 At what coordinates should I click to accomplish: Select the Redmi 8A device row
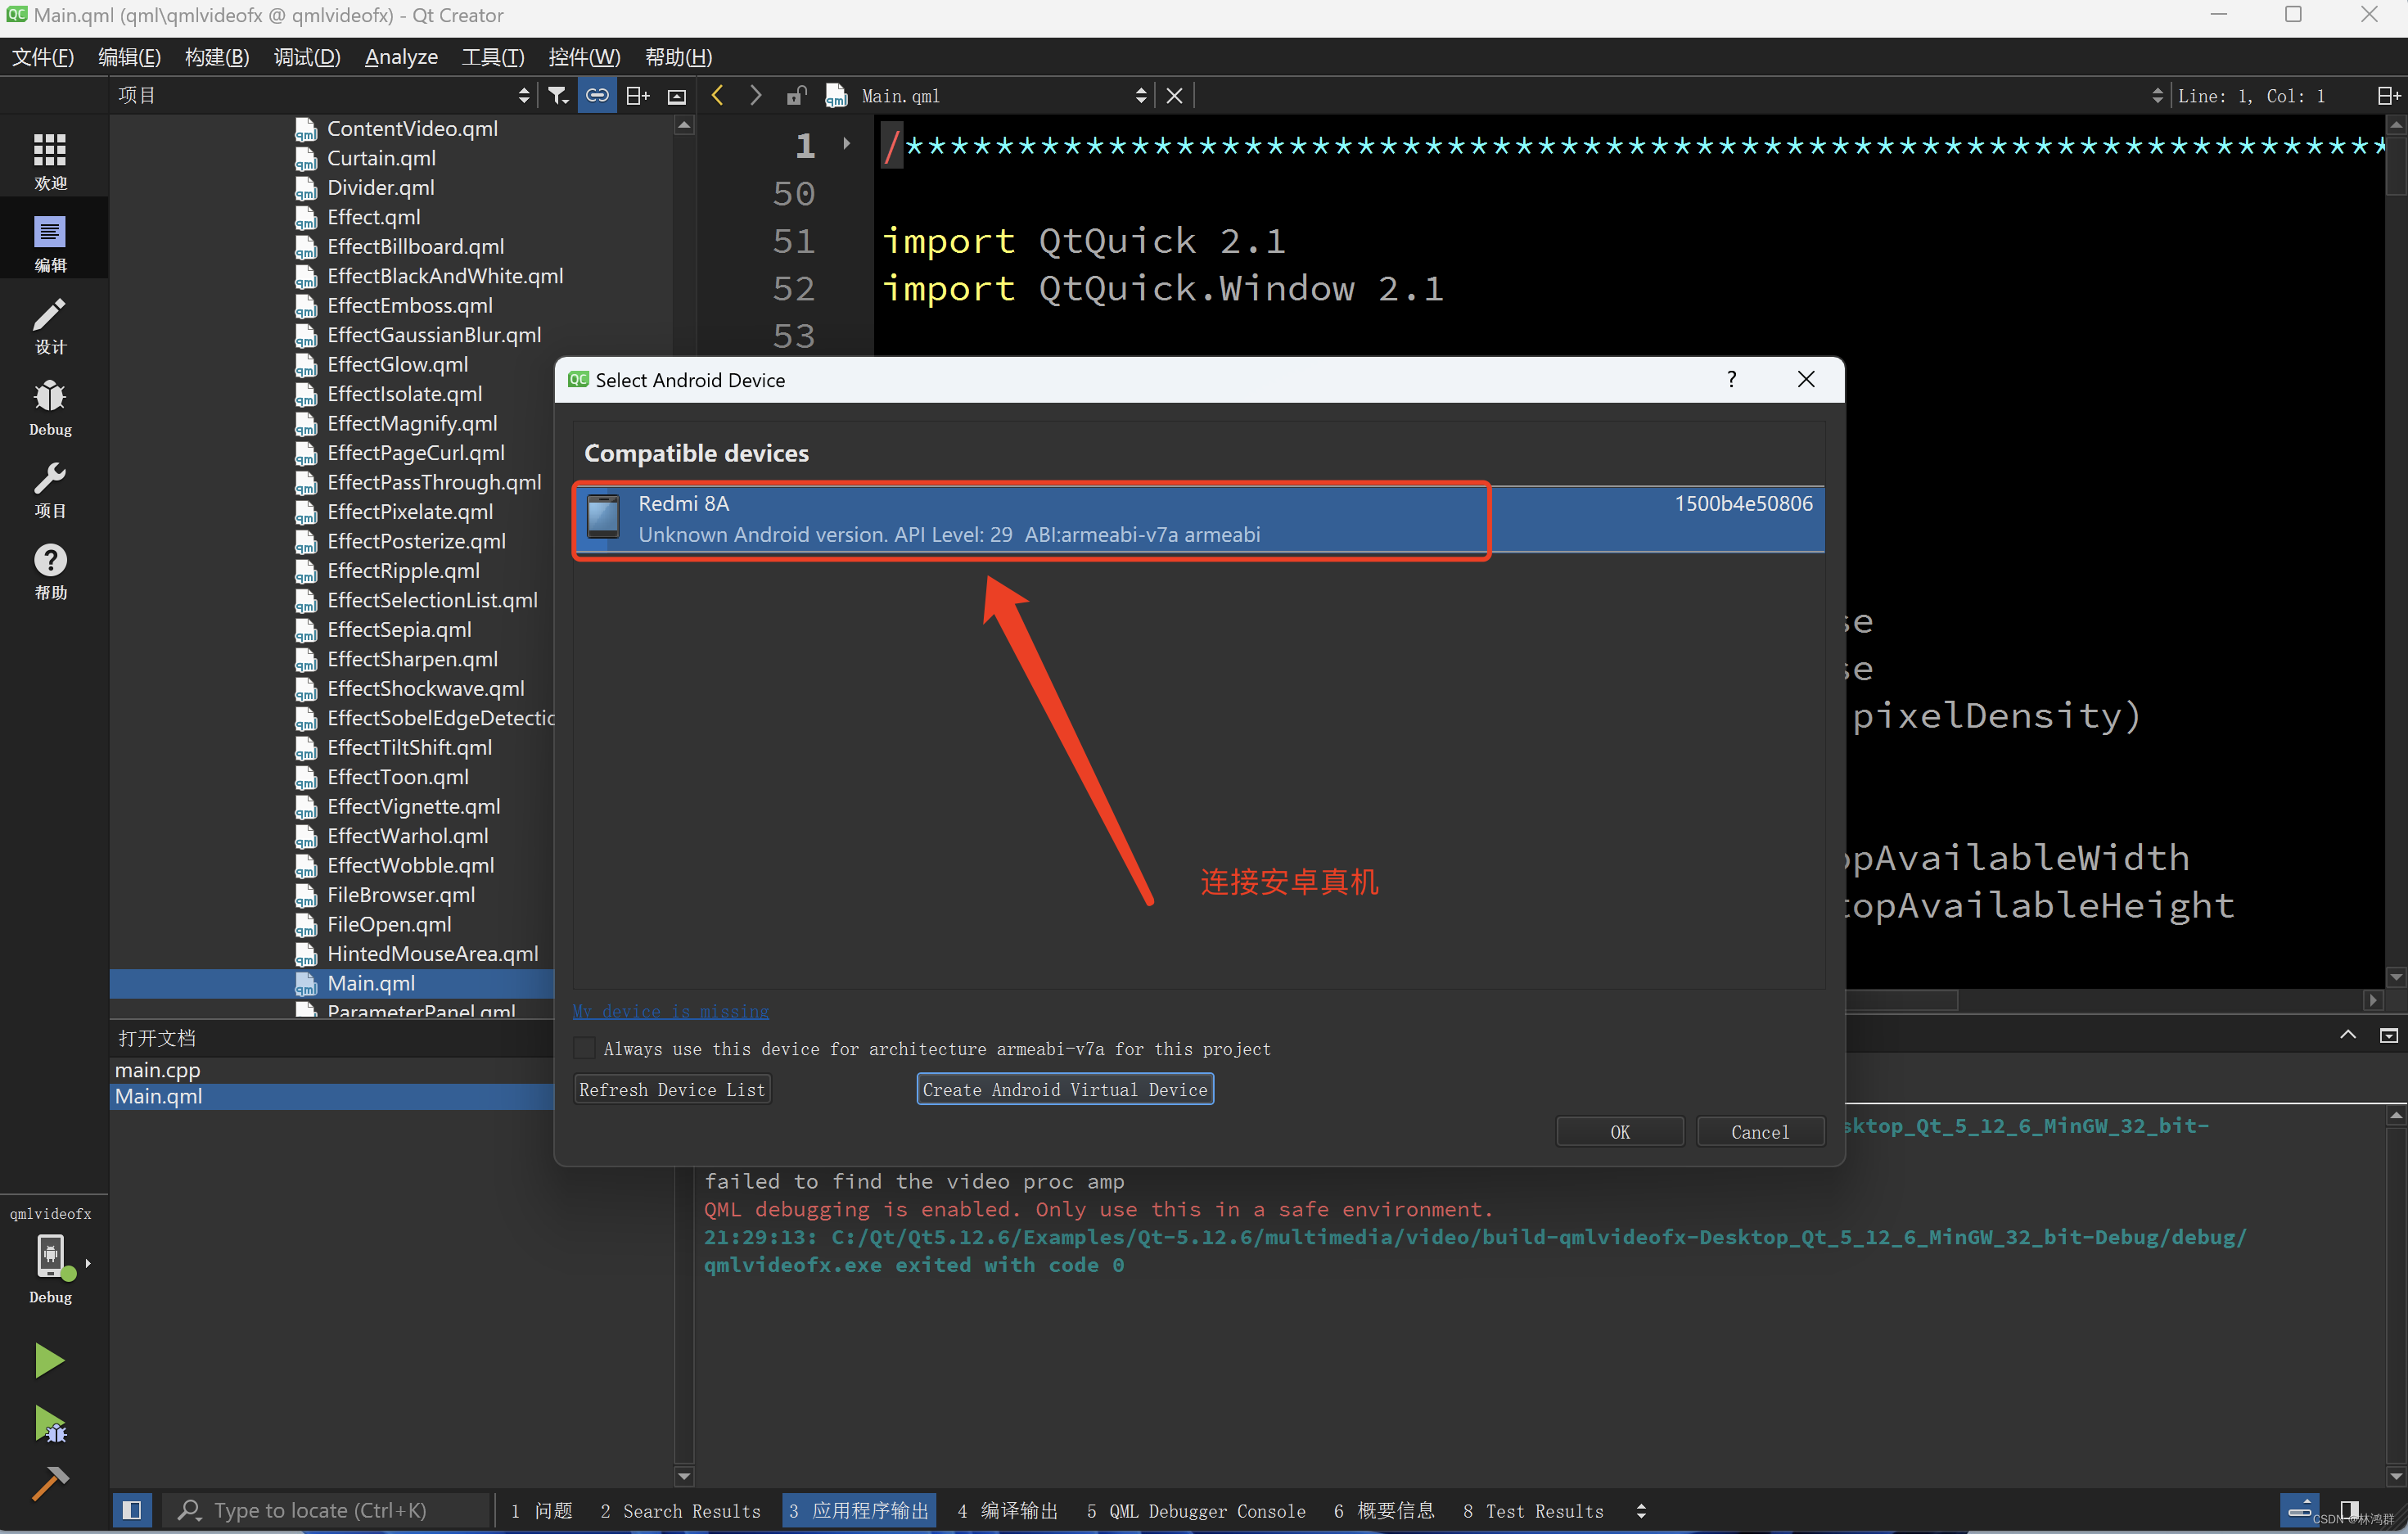pyautogui.click(x=1199, y=519)
